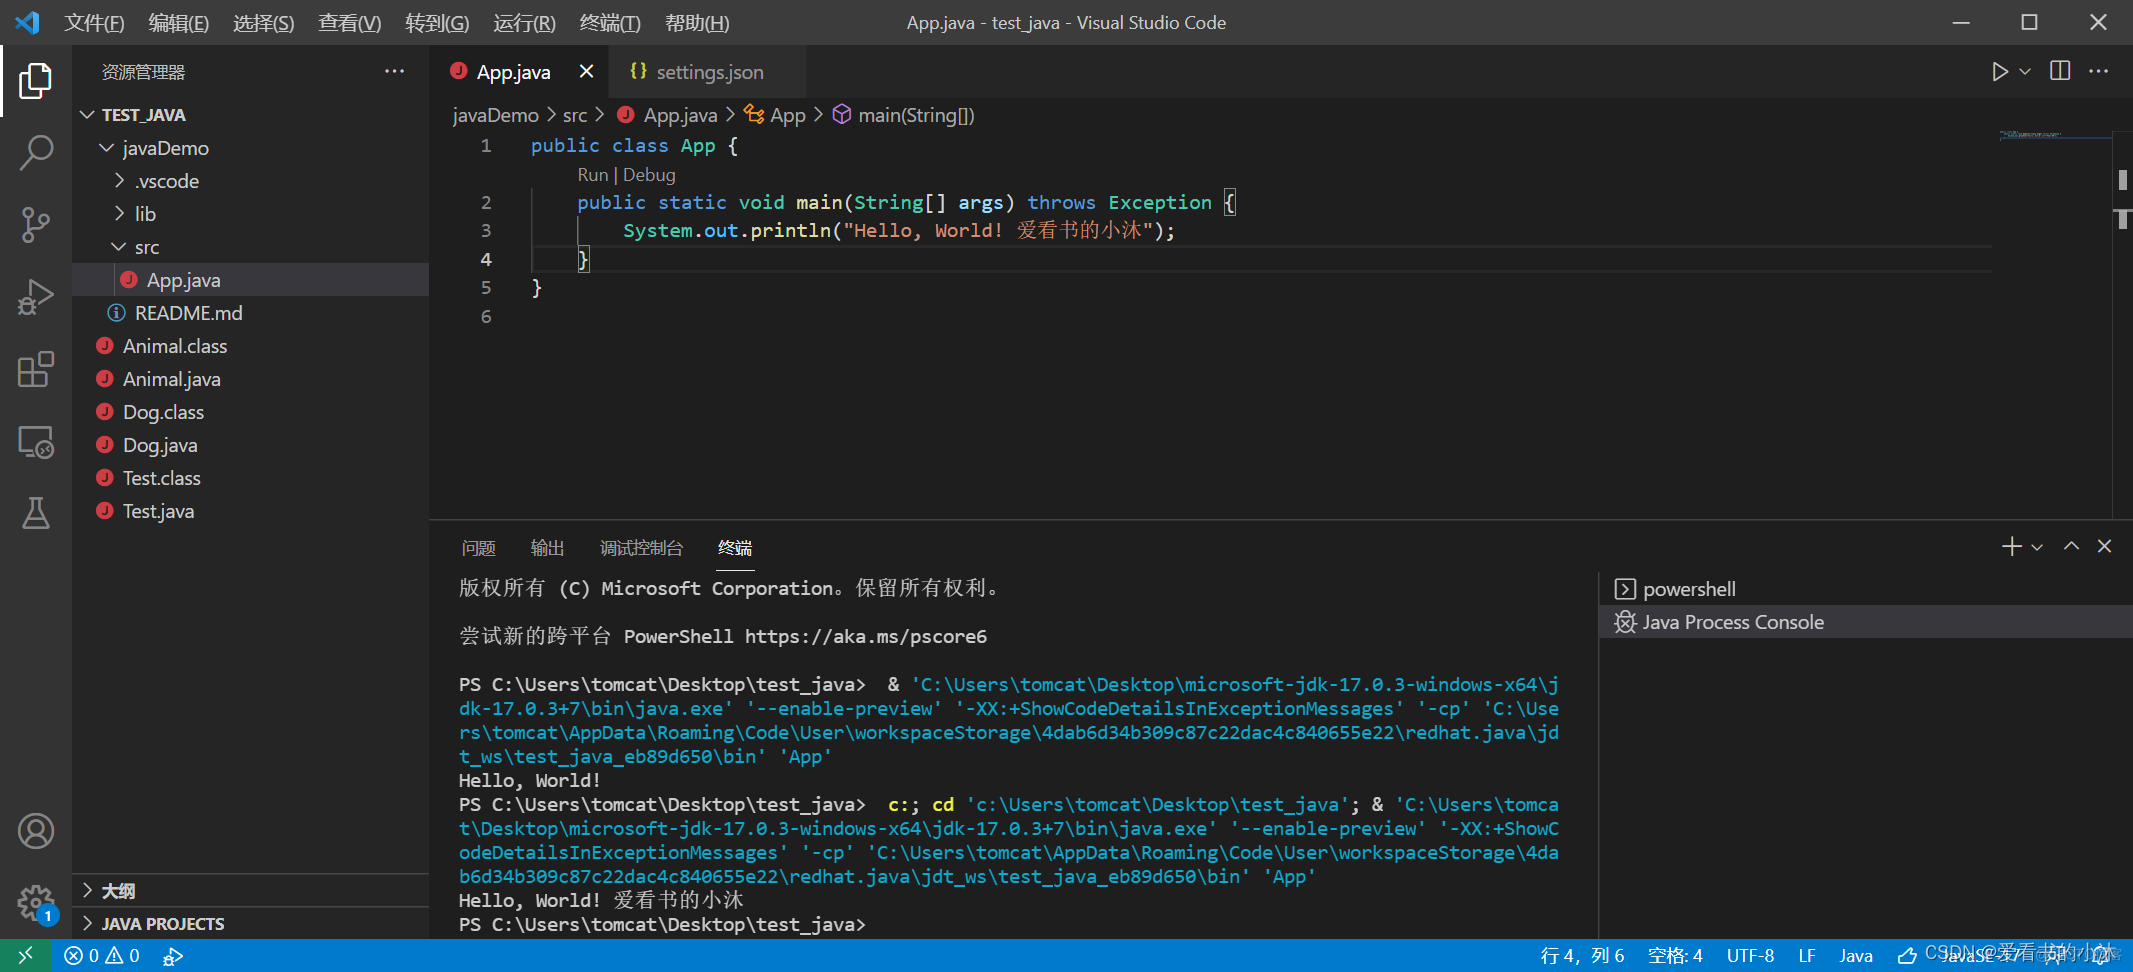This screenshot has height=972, width=2133.
Task: Click the Run CodeLens above main
Action: (592, 175)
